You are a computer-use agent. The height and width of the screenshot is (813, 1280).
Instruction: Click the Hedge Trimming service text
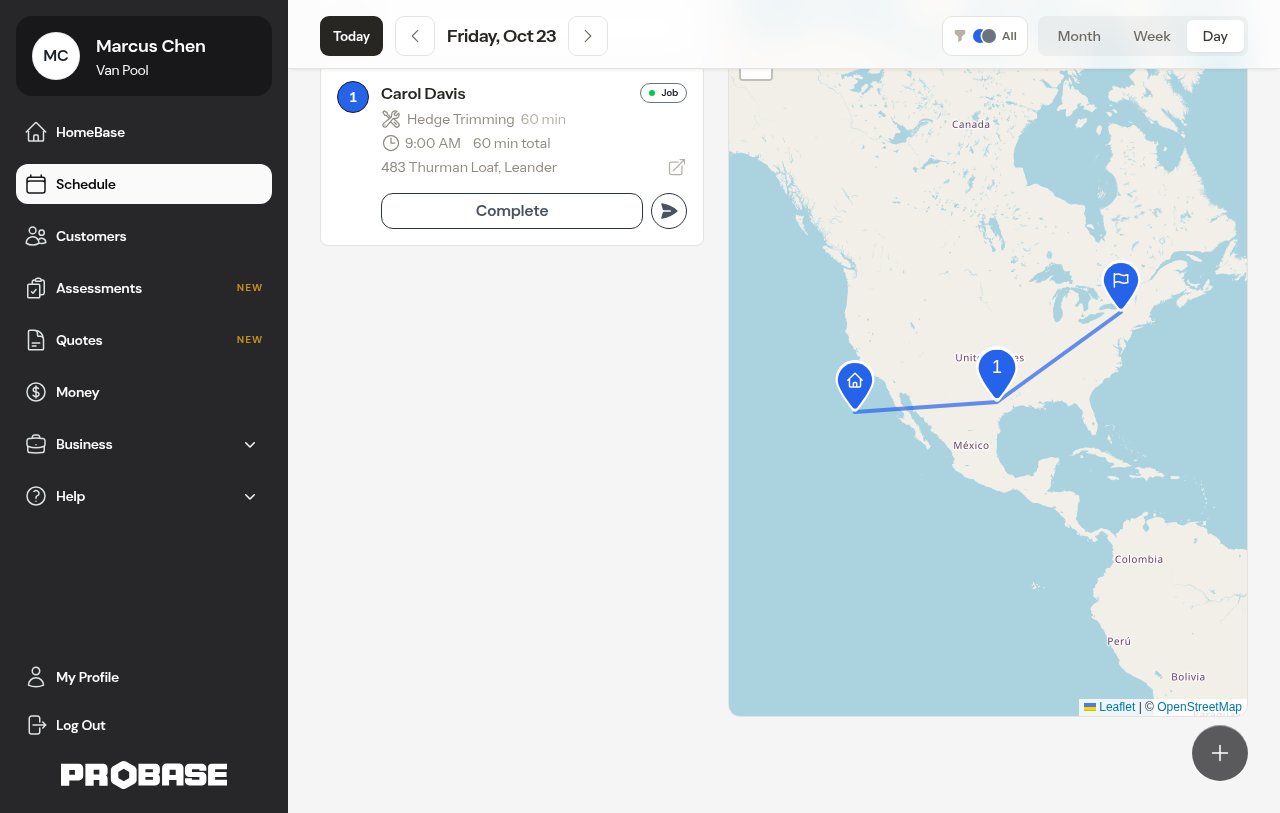coord(461,119)
